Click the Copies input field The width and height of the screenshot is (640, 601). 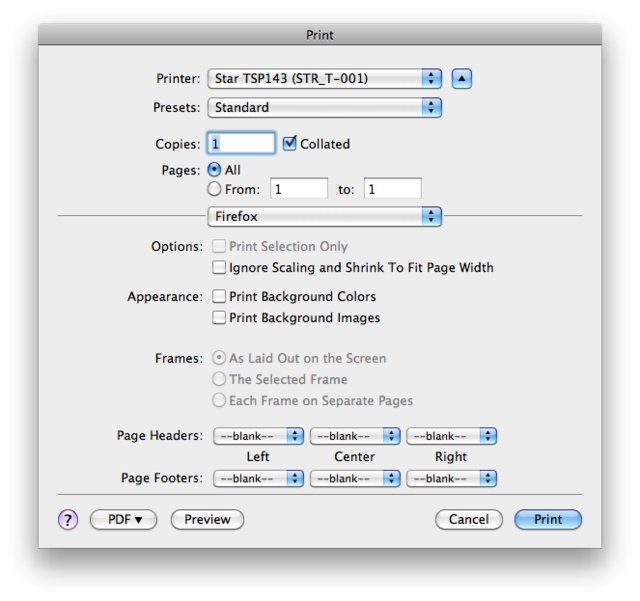point(241,143)
